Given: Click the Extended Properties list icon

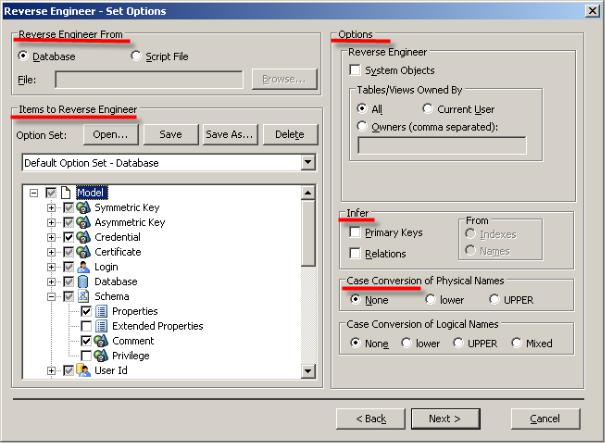Looking at the screenshot, I should click(x=101, y=326).
